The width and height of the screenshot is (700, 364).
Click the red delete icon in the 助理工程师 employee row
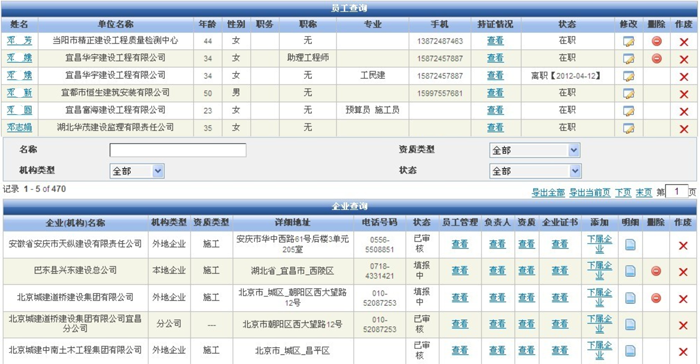[x=657, y=59]
